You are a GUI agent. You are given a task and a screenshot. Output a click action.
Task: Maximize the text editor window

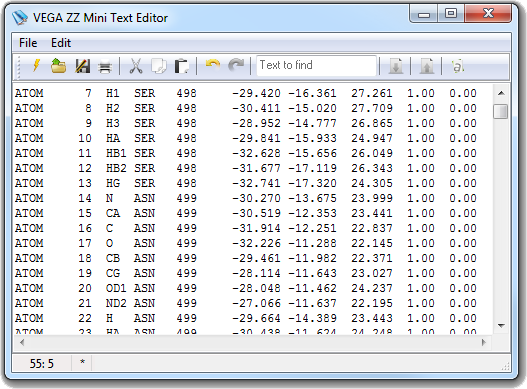tap(451, 14)
